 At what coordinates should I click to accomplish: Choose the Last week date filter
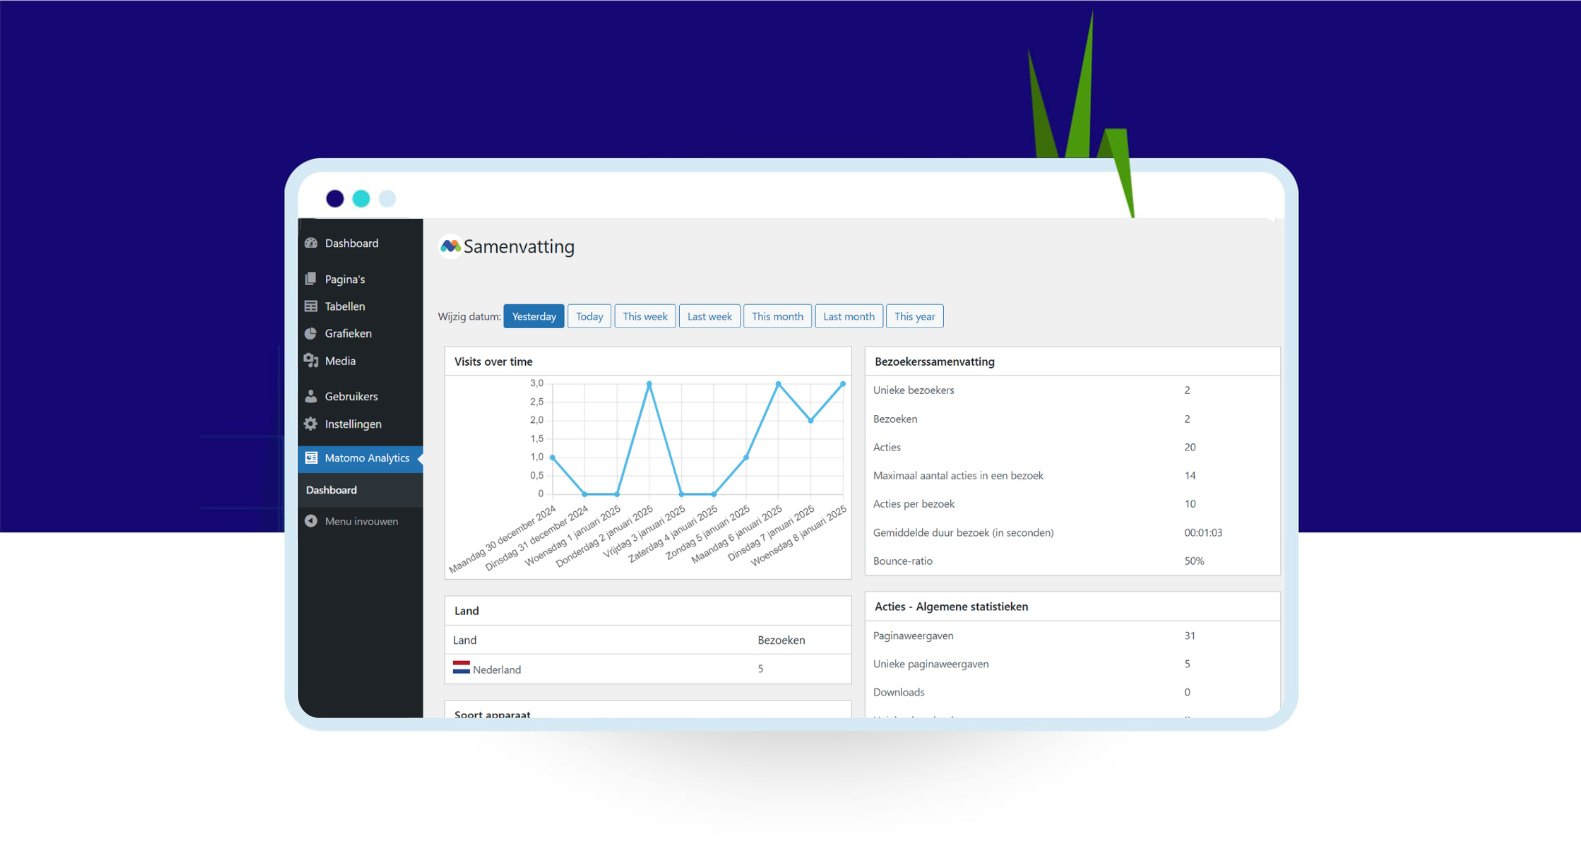click(x=709, y=316)
